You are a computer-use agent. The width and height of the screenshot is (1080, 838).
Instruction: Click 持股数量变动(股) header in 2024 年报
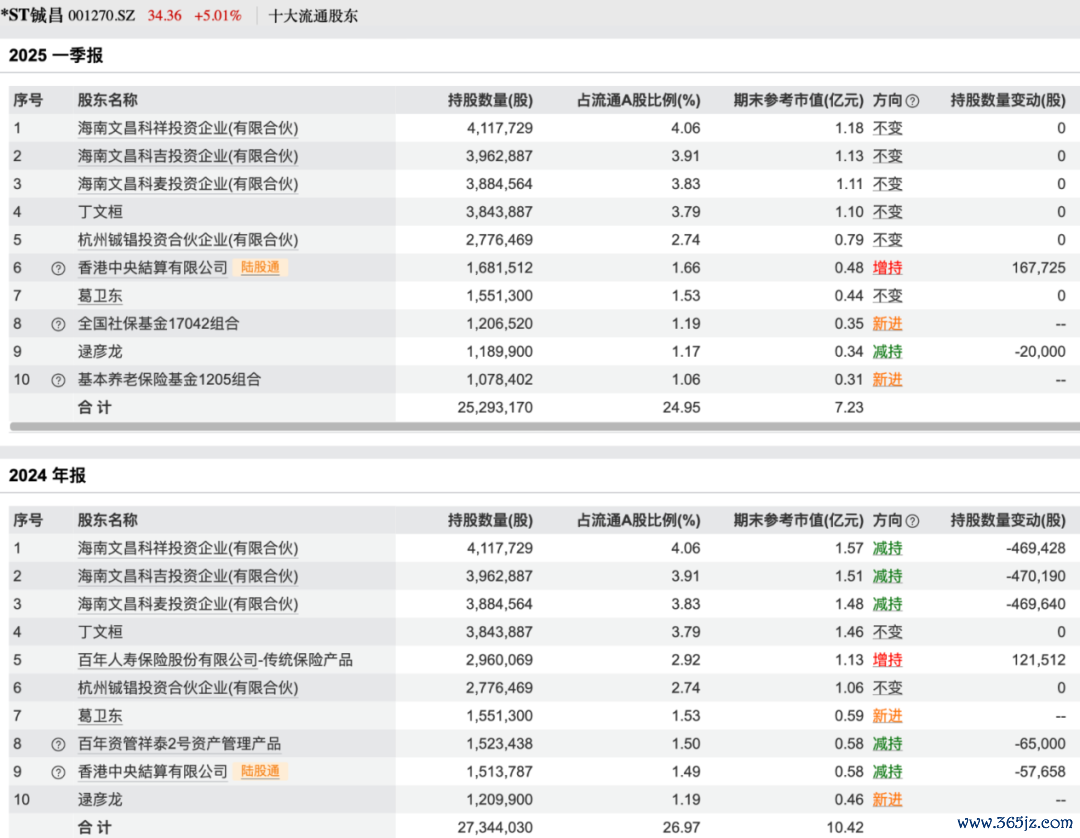pos(1007,520)
